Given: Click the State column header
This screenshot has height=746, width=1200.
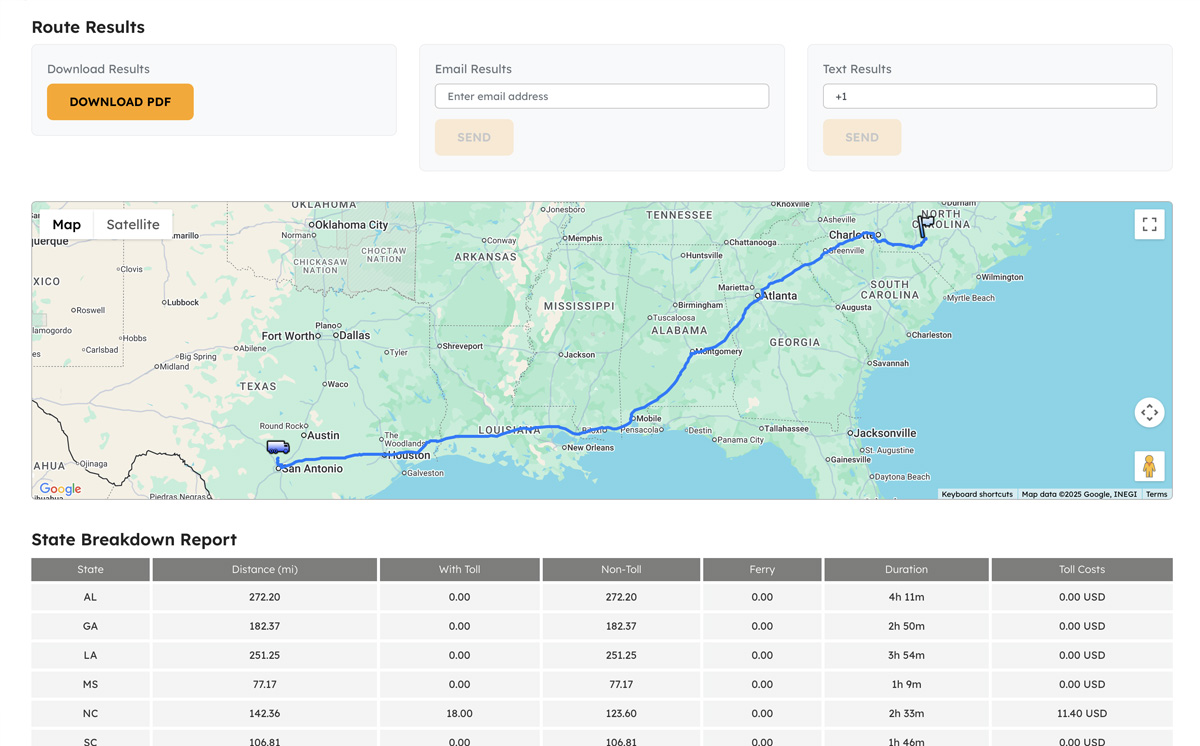Looking at the screenshot, I should click(x=90, y=570).
